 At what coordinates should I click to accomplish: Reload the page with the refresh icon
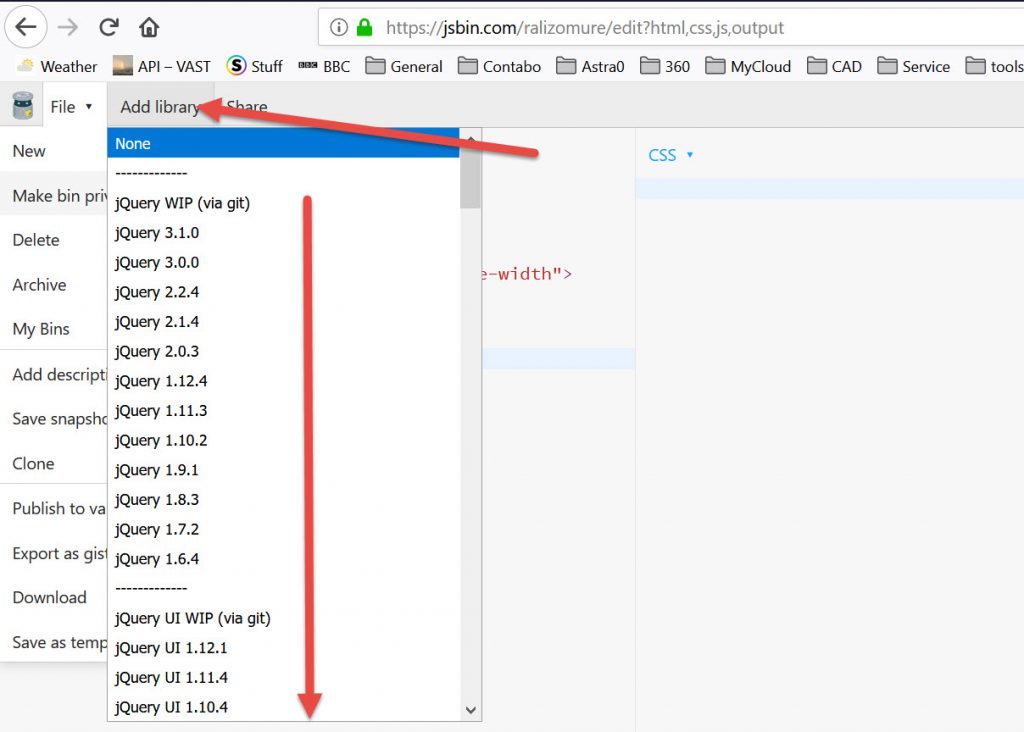tap(108, 27)
